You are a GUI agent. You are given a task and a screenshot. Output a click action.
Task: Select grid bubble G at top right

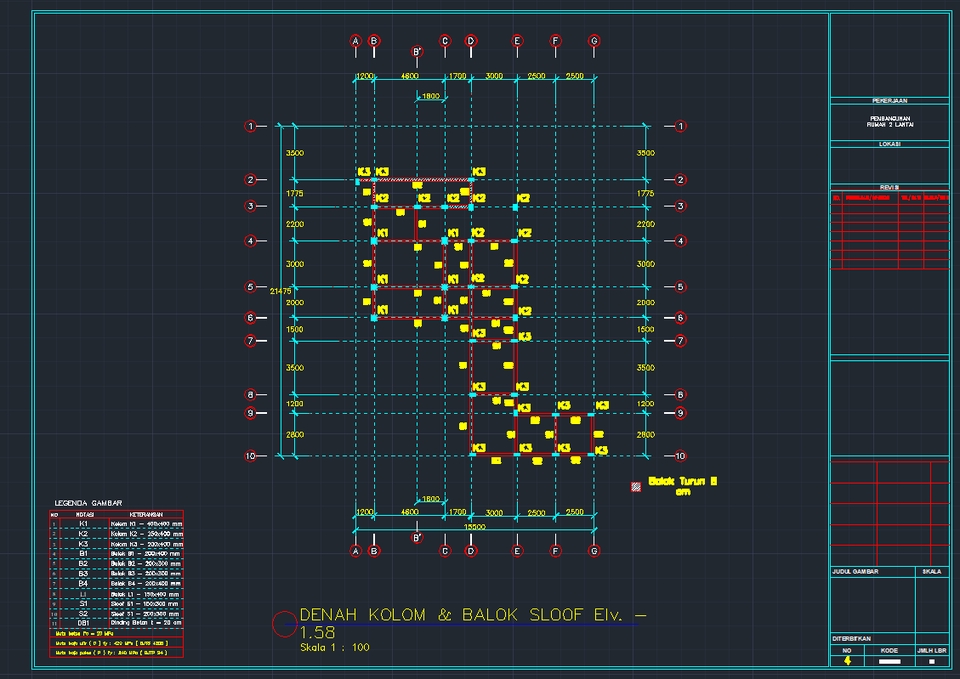pos(594,42)
